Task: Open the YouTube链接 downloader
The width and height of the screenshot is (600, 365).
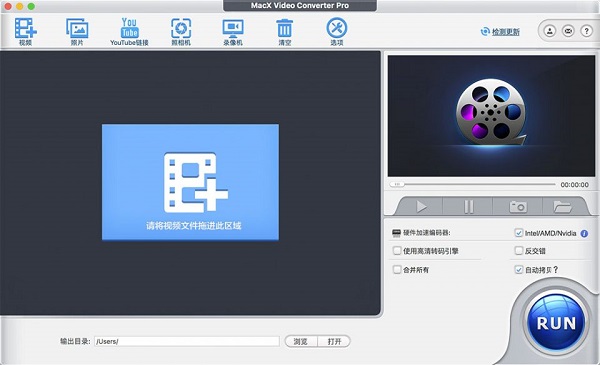Action: [129, 31]
